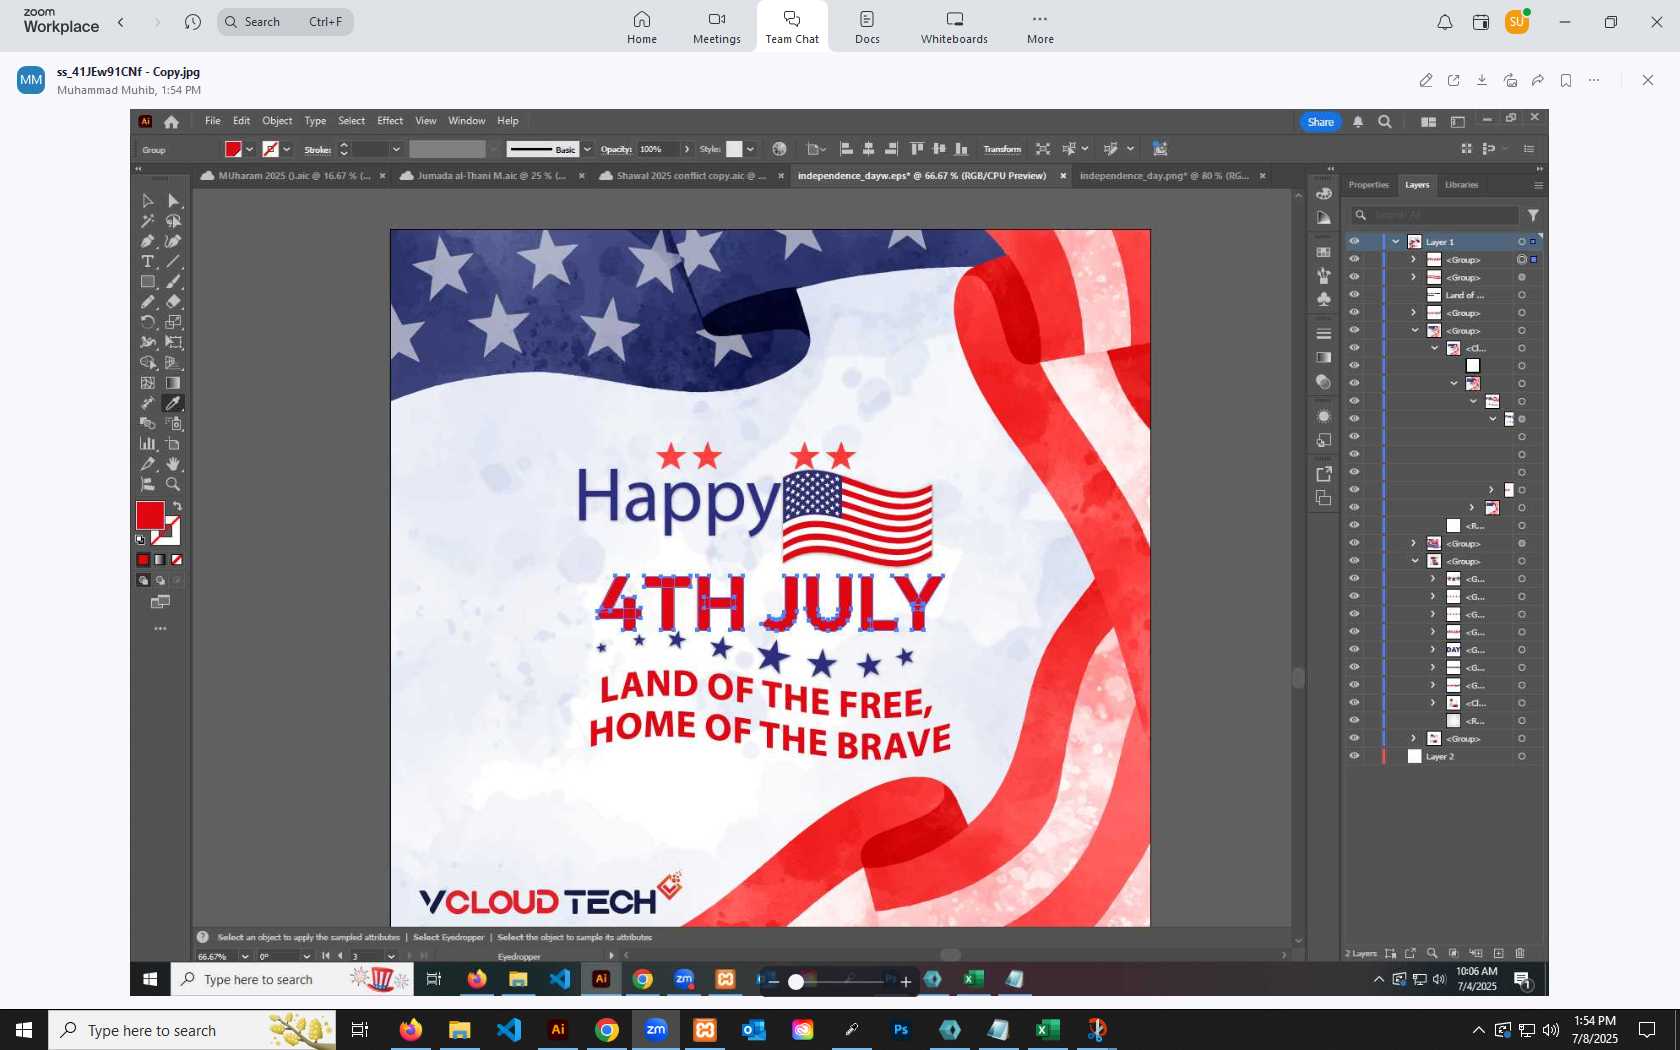Open the Zoom calendar icon near the avatar
The image size is (1680, 1050).
1481,22
